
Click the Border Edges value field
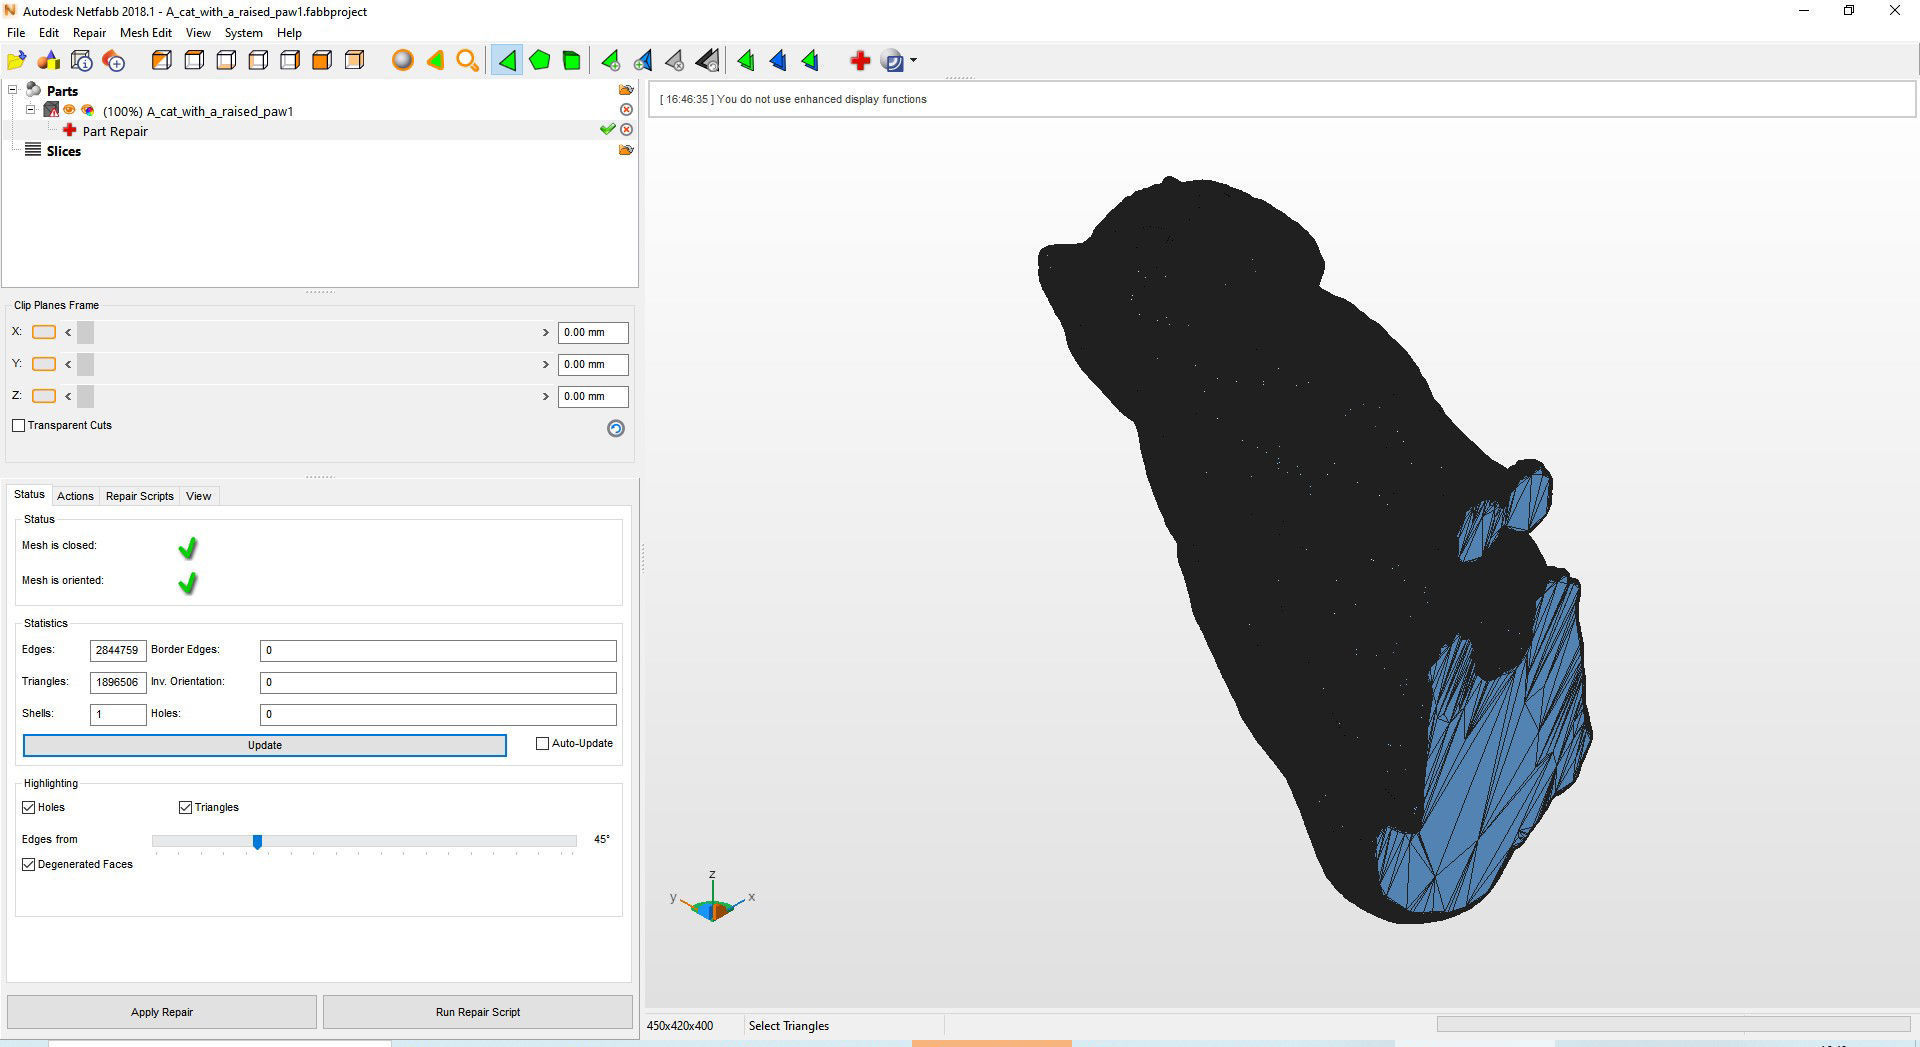[x=438, y=650]
